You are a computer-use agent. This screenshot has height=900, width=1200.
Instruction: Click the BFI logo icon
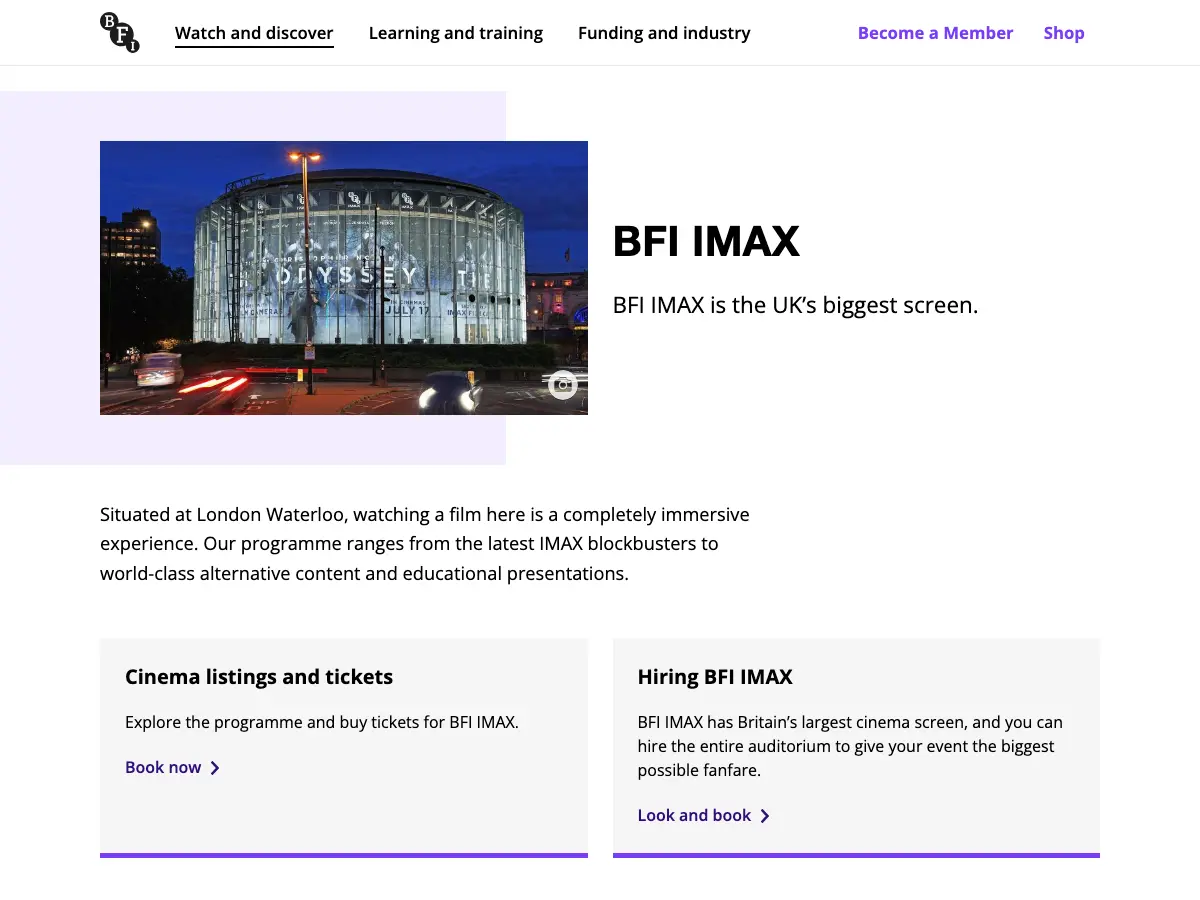point(120,32)
